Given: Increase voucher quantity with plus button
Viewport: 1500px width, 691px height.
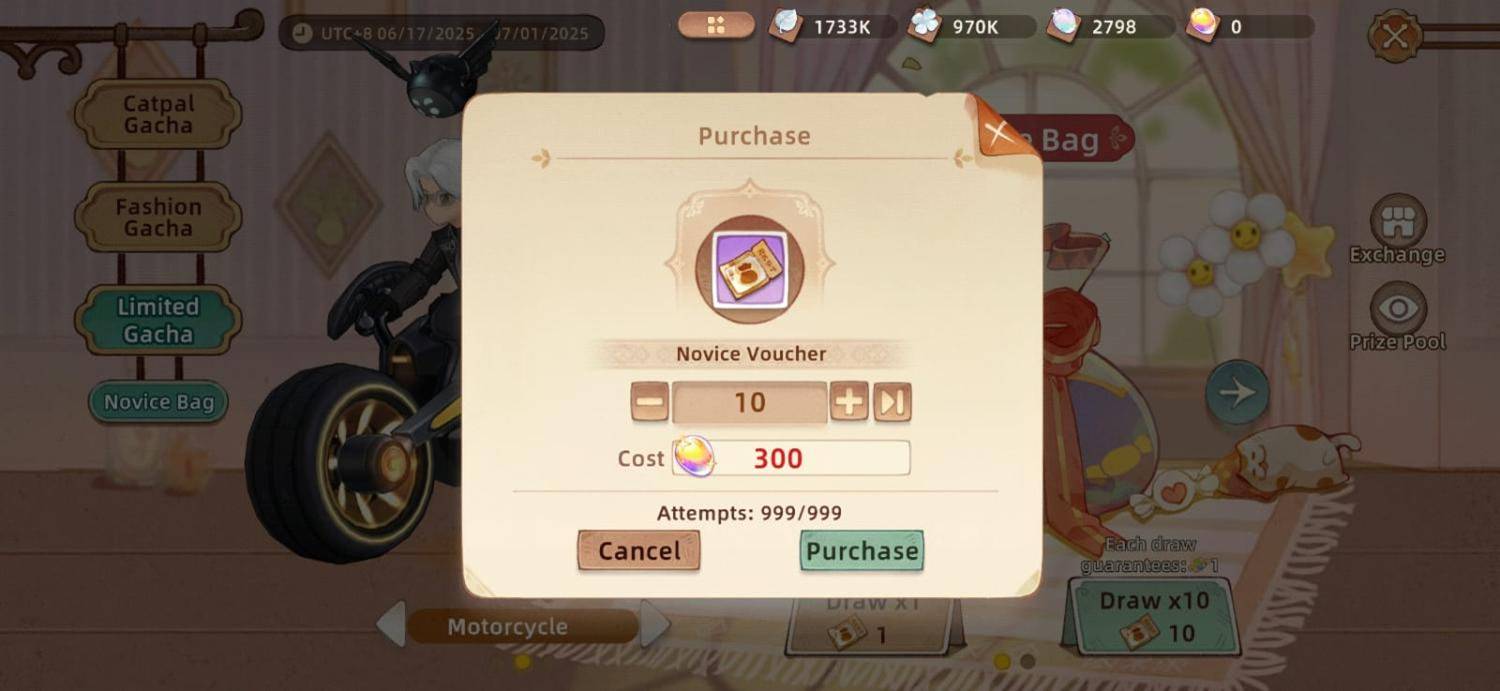Looking at the screenshot, I should (x=849, y=402).
